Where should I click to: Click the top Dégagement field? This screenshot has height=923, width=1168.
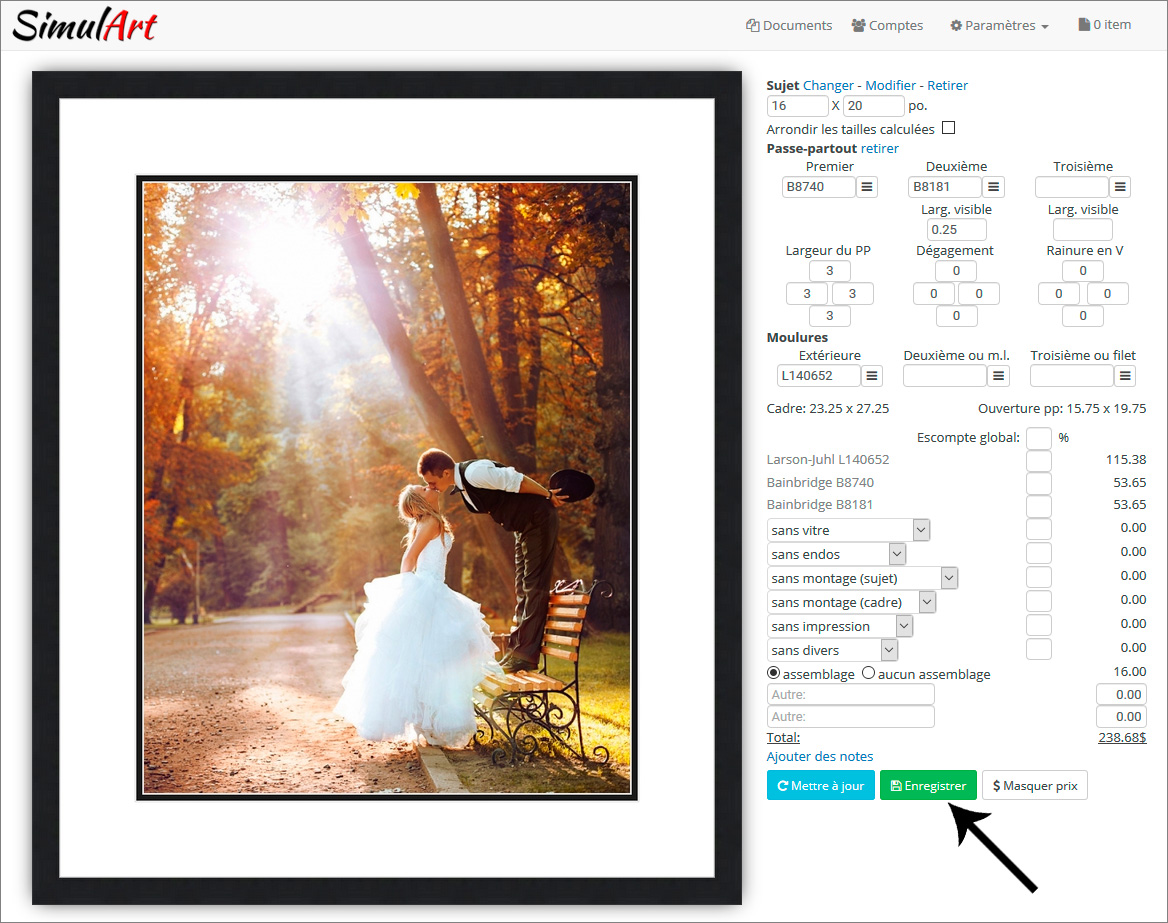(956, 271)
